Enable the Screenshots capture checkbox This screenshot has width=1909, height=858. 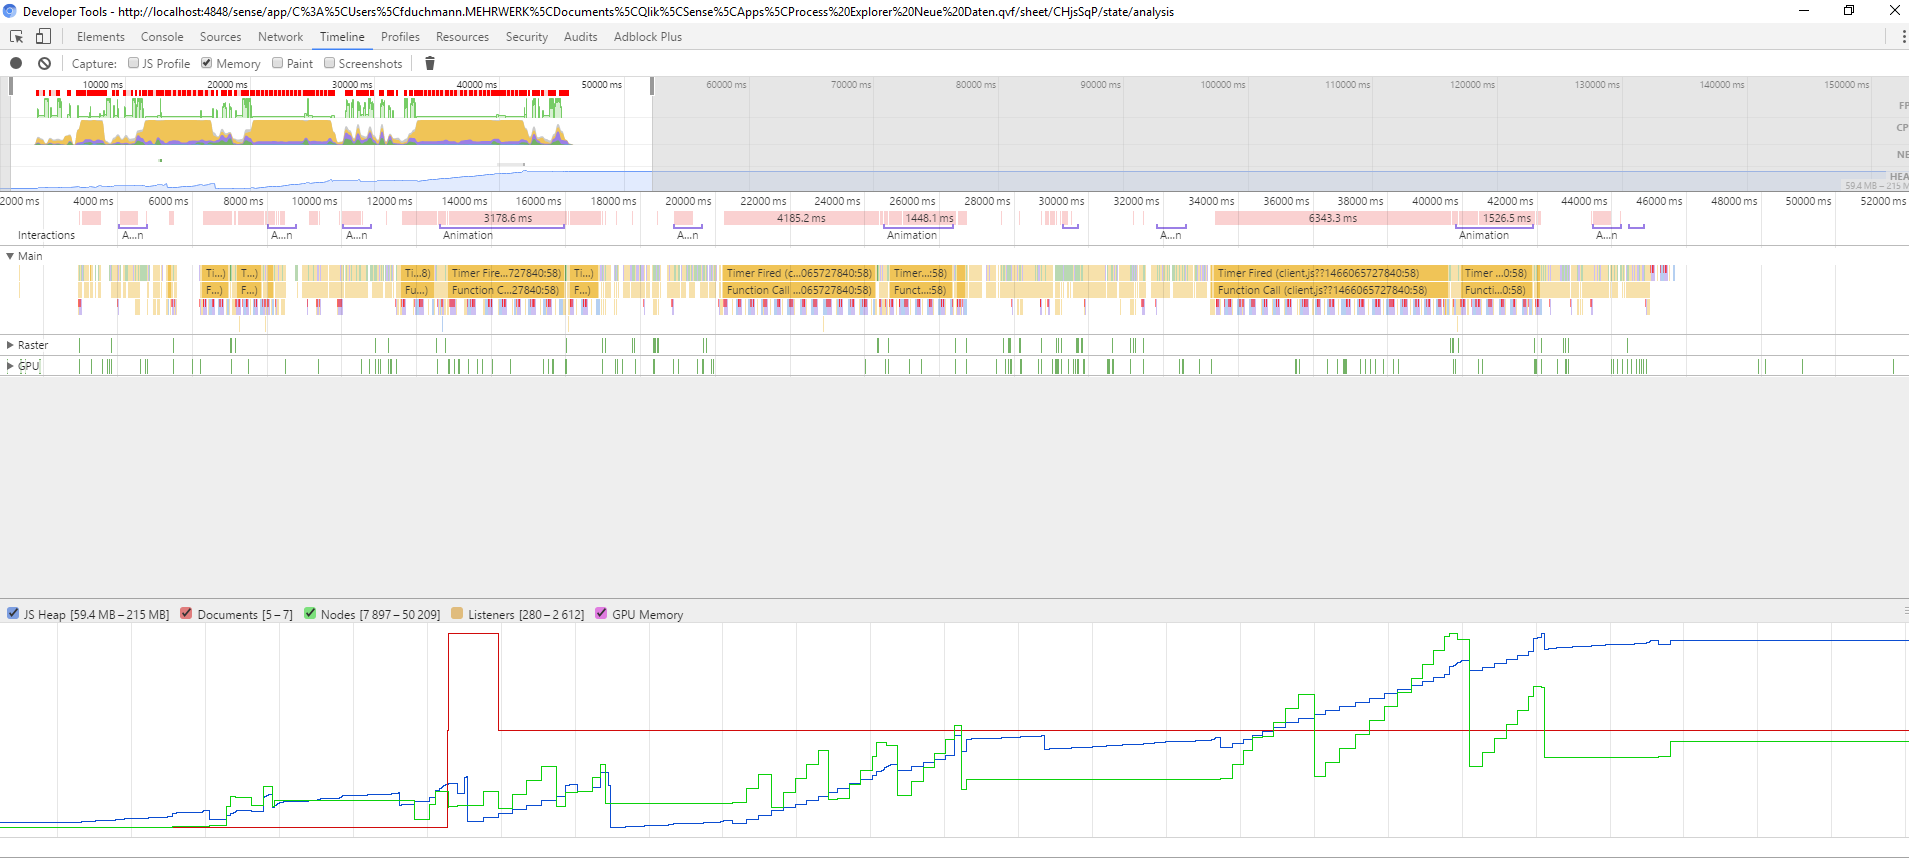pyautogui.click(x=329, y=63)
